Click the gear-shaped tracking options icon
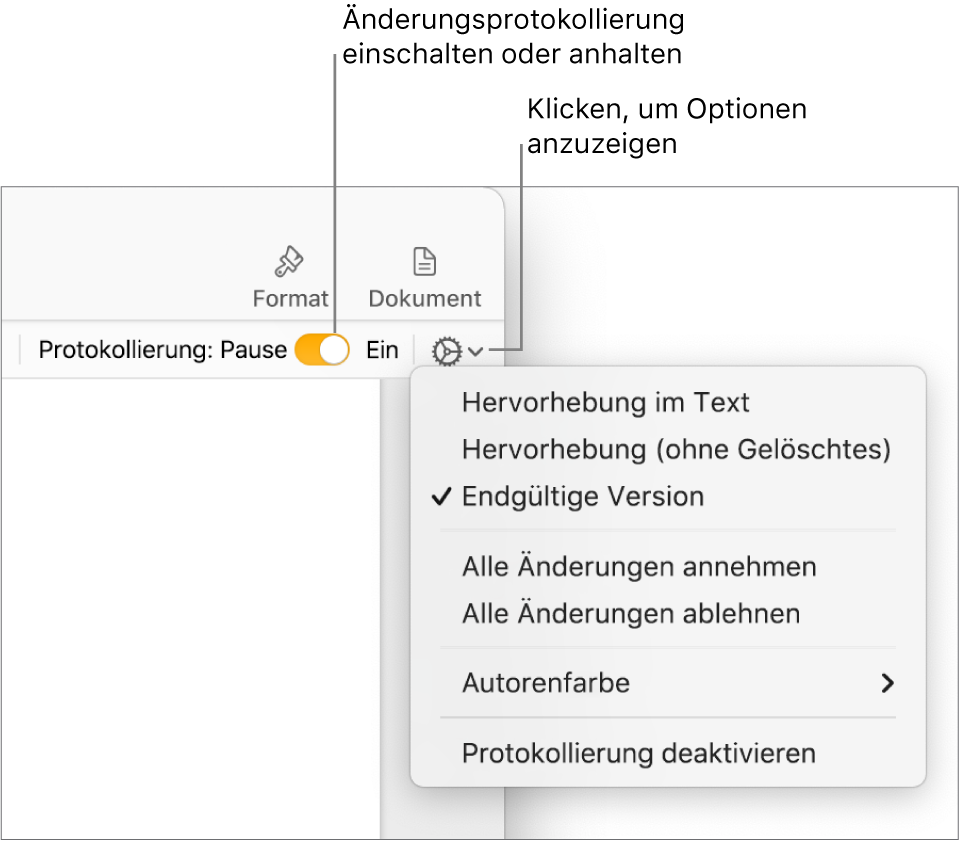 446,350
